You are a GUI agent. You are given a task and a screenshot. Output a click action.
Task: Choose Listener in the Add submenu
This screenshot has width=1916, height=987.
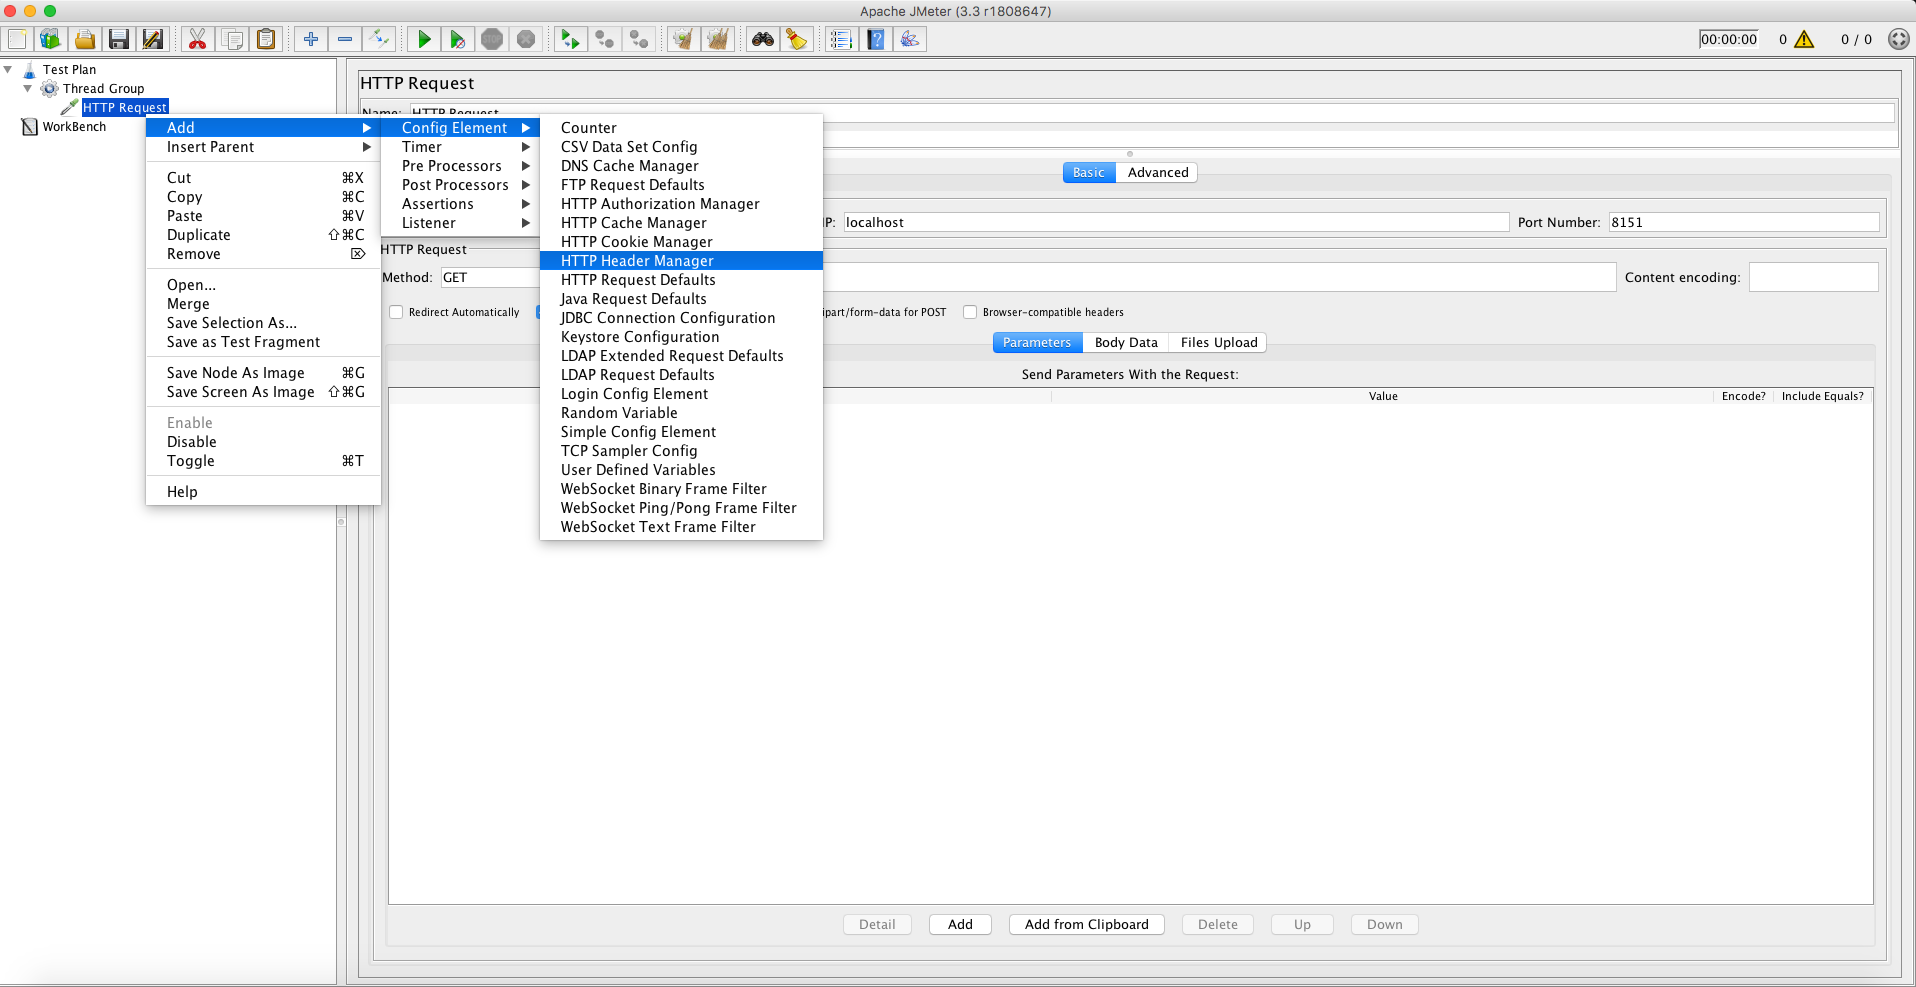[429, 223]
